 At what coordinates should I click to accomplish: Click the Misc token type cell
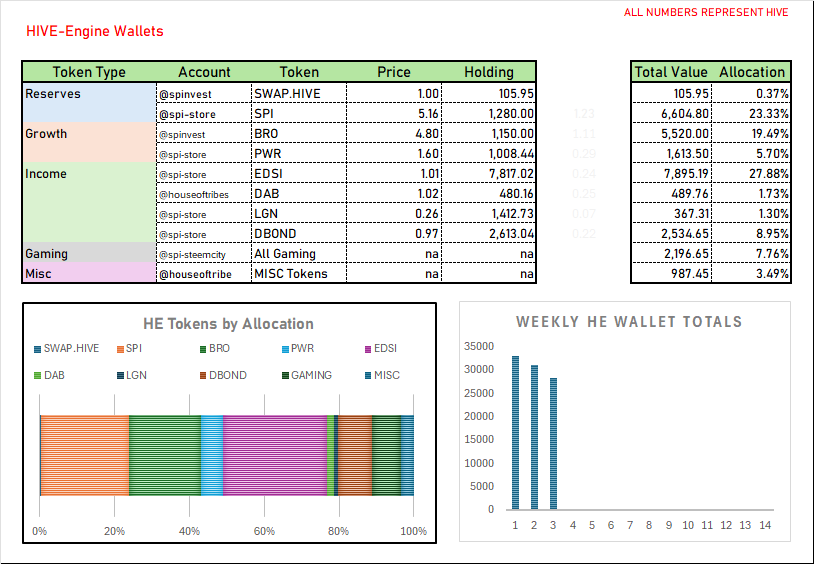coord(89,273)
